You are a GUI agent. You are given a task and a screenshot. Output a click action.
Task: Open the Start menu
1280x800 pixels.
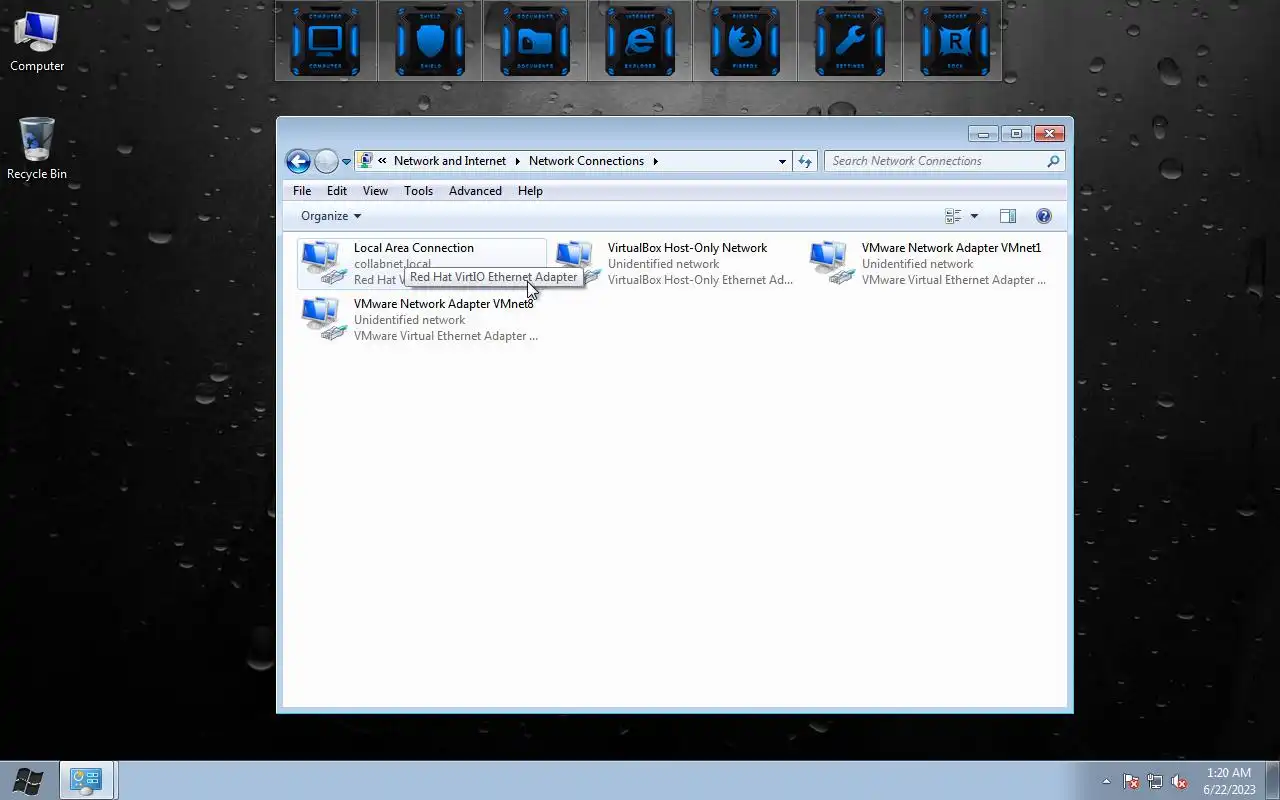pos(27,780)
